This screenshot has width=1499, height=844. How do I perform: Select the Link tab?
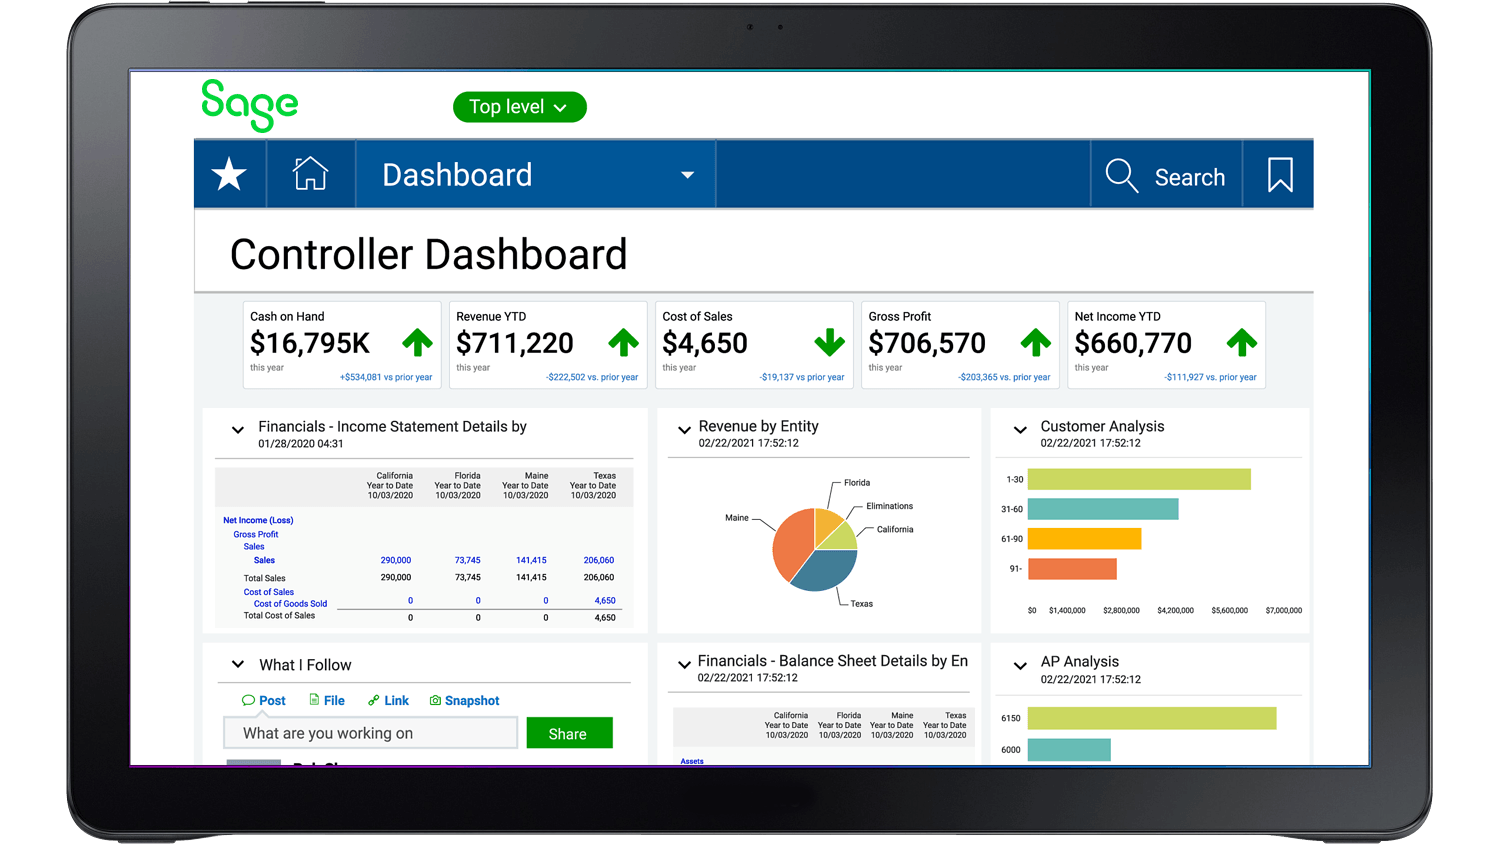388,700
